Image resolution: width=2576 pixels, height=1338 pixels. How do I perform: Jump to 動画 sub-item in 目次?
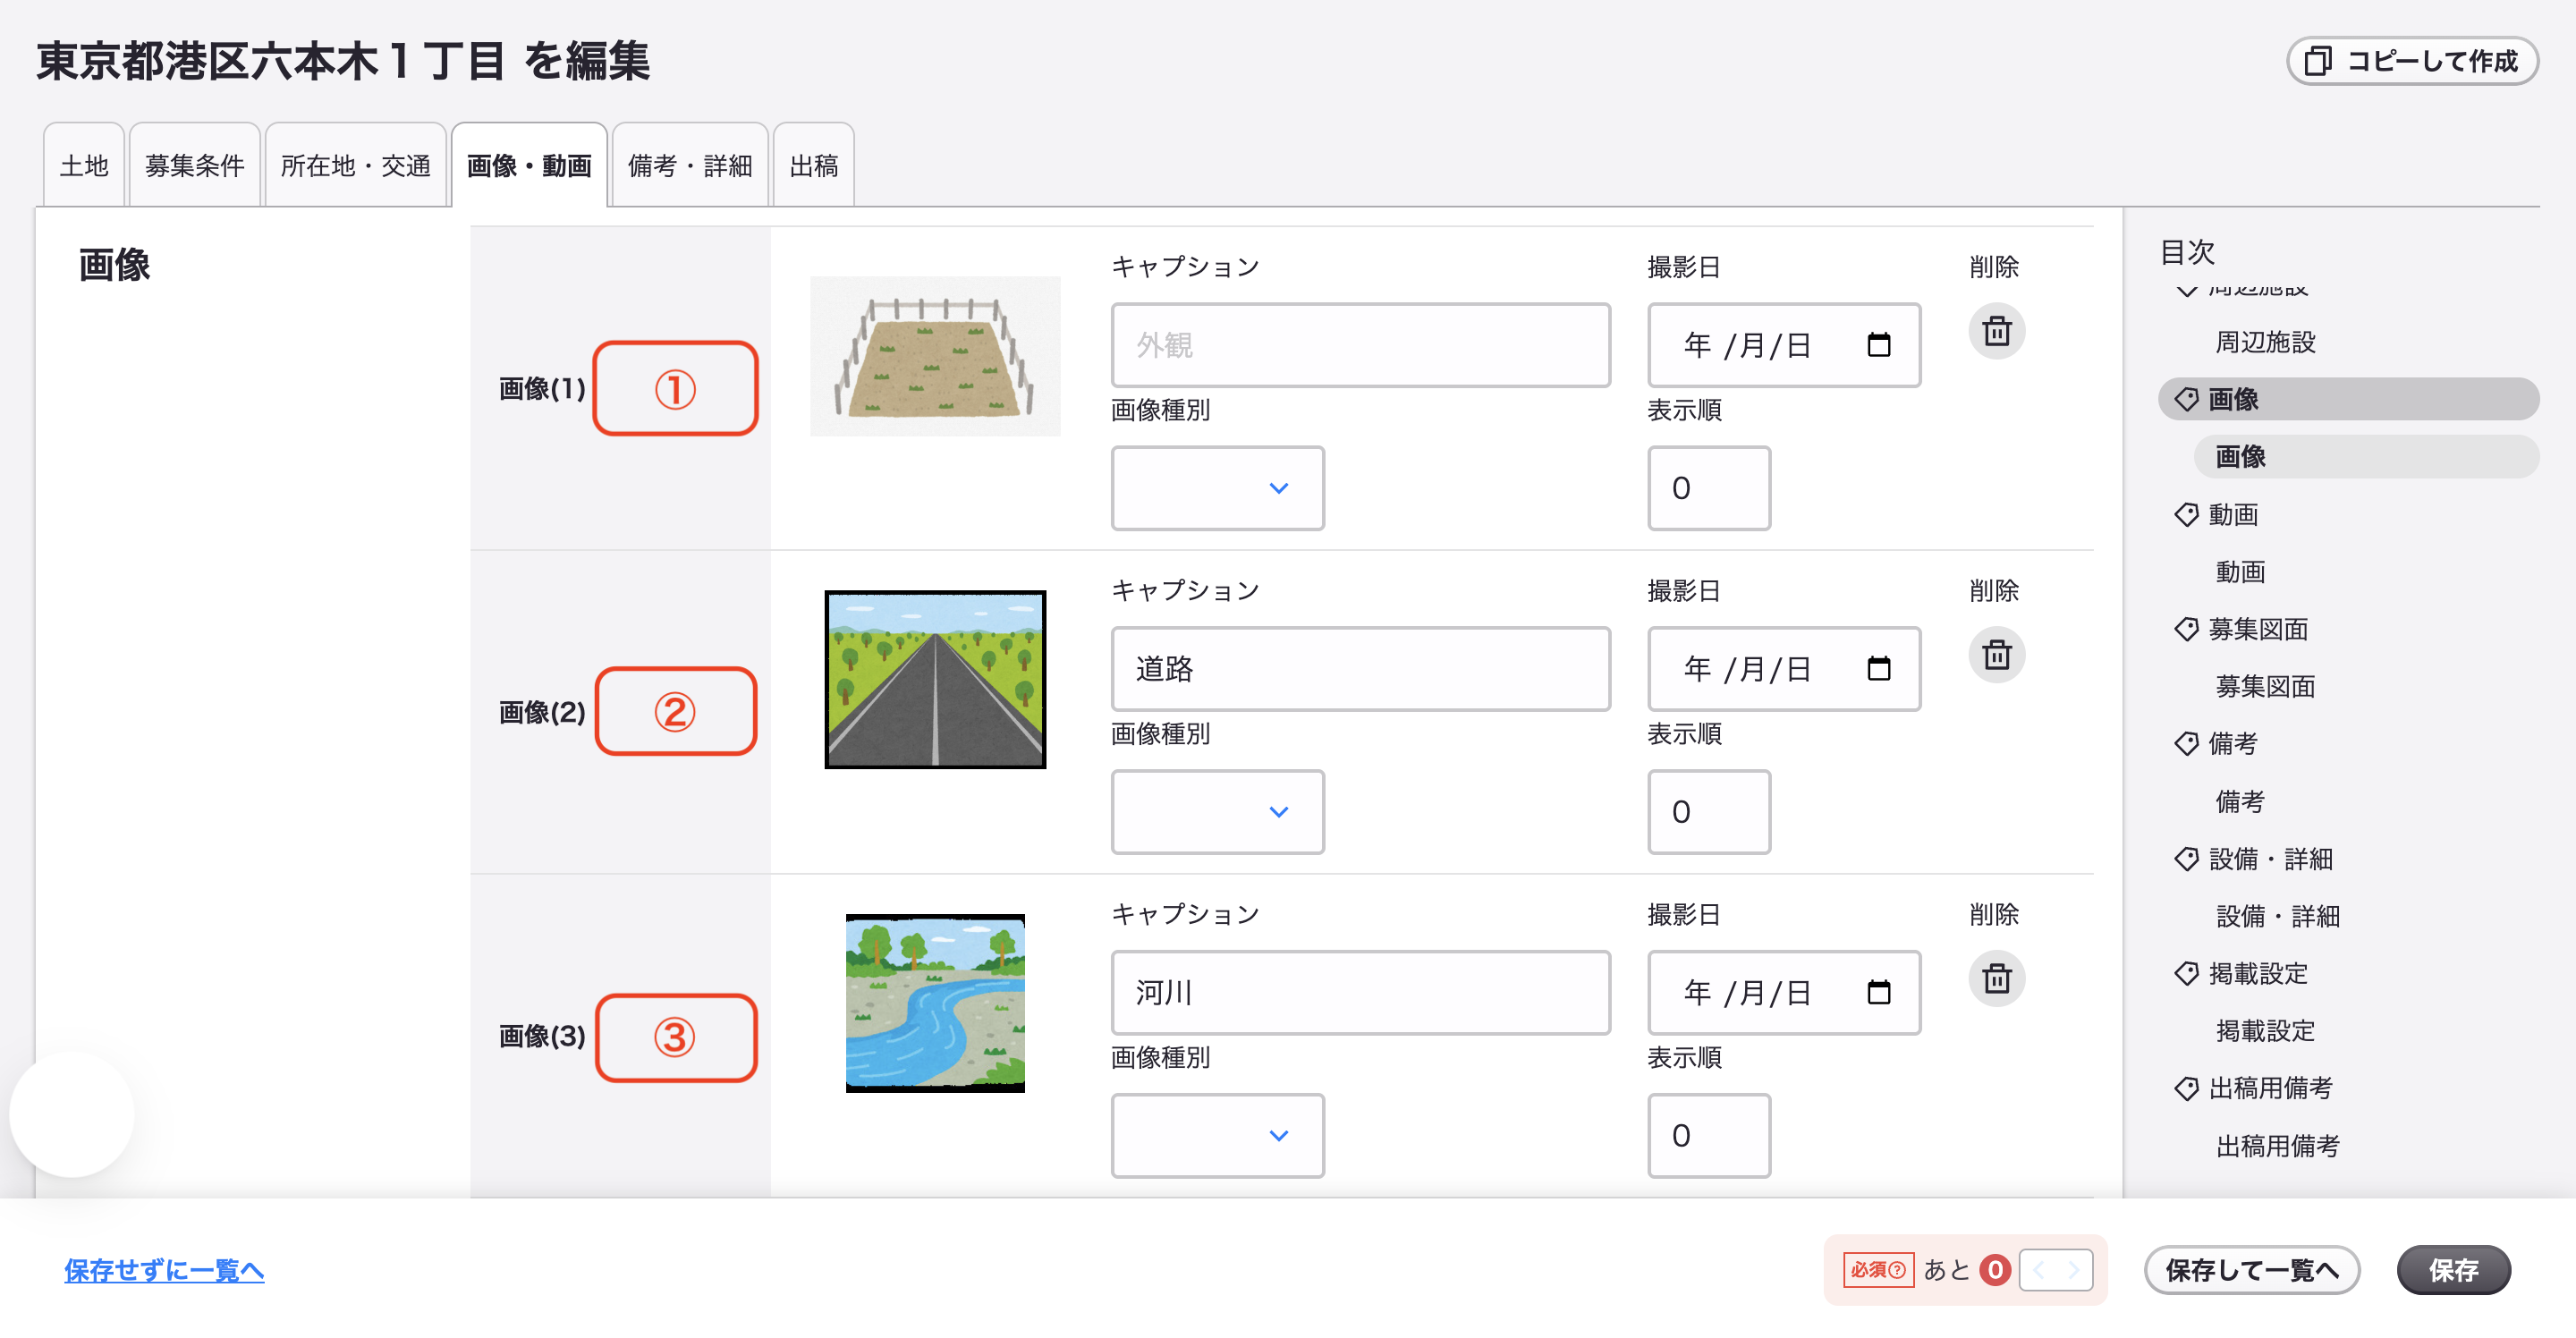(2240, 572)
